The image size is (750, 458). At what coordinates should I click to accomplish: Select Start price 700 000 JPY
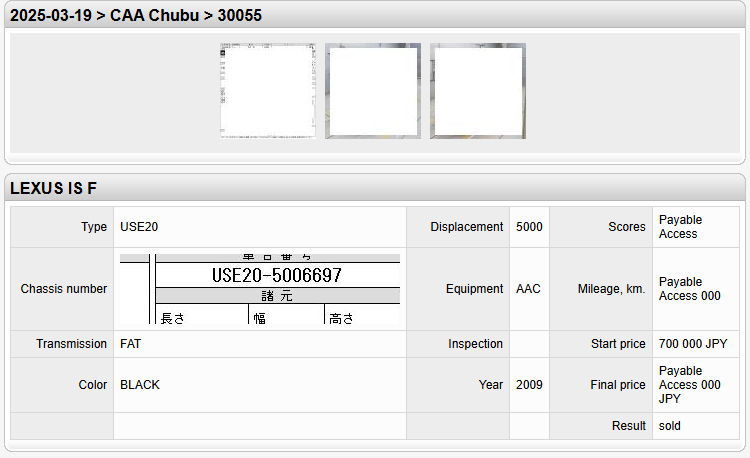click(693, 344)
